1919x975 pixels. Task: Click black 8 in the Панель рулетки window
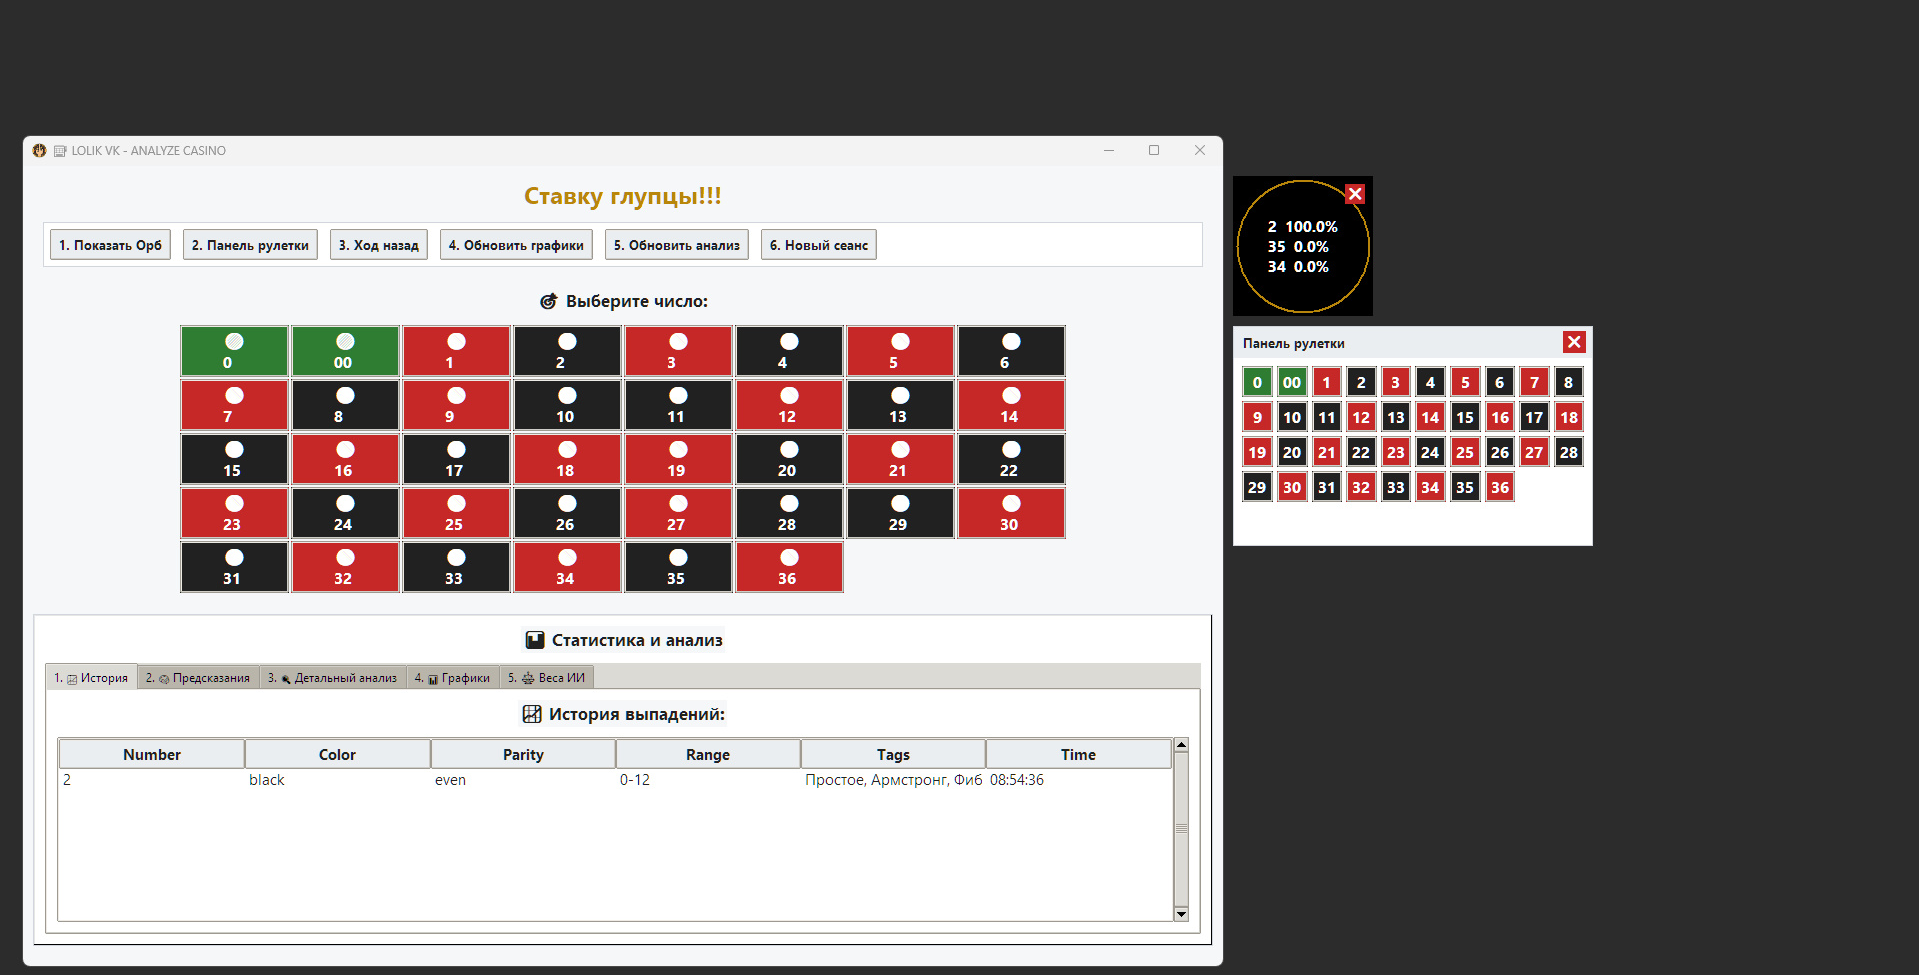[x=1569, y=382]
